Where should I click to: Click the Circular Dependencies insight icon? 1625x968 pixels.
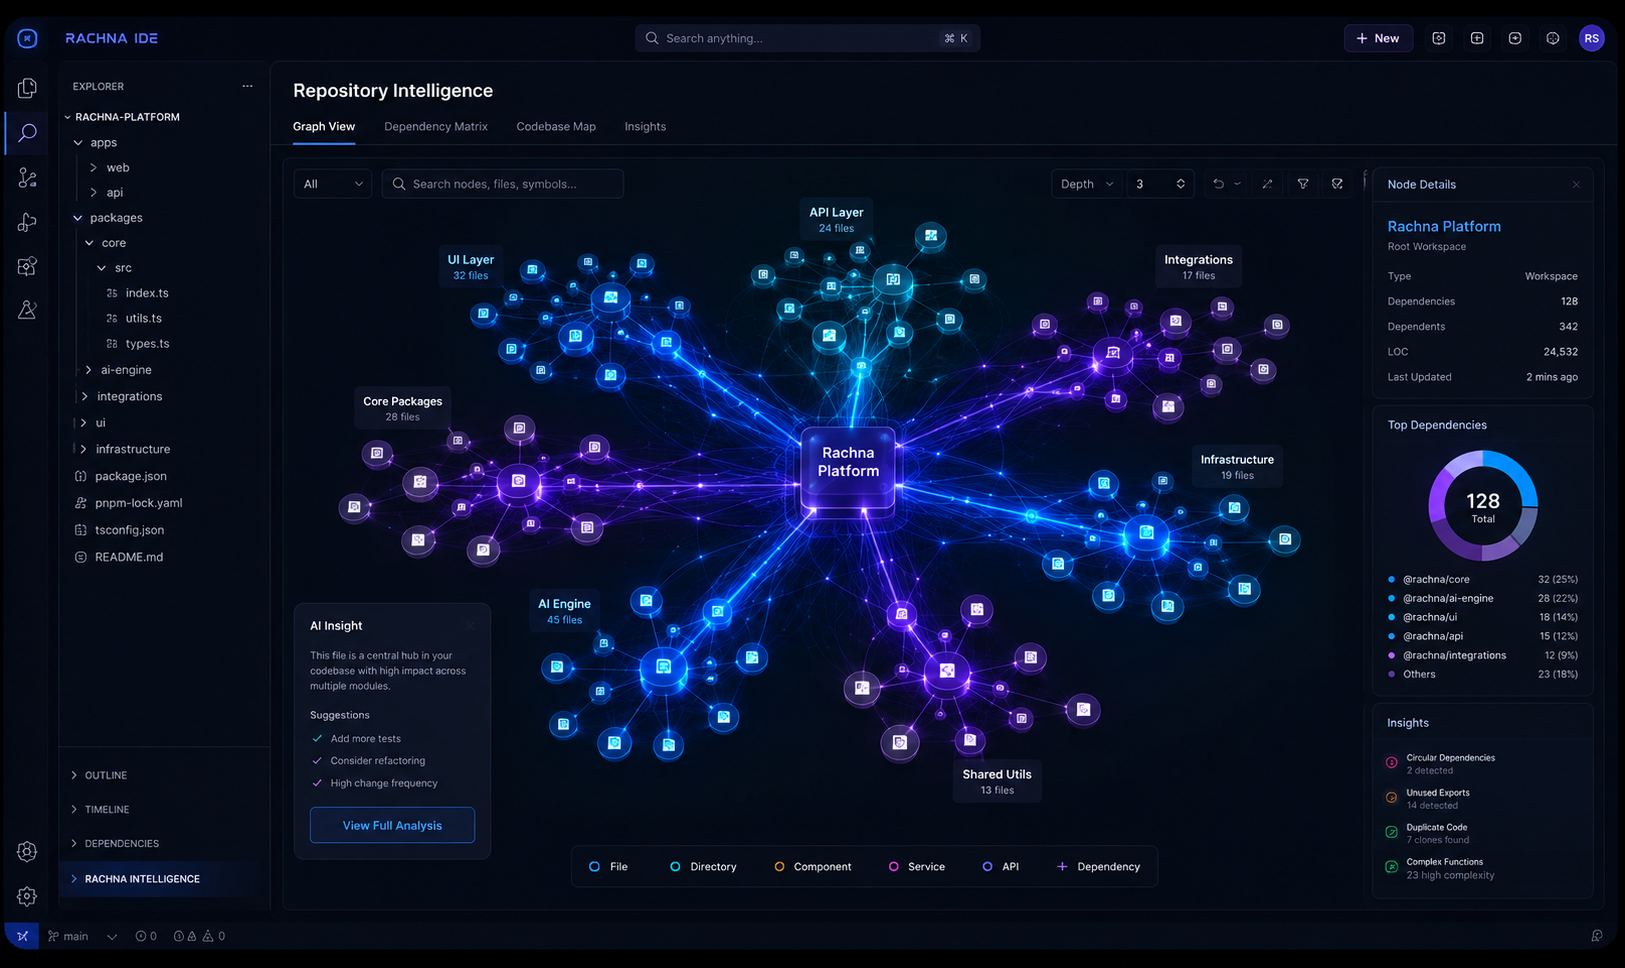click(1391, 763)
